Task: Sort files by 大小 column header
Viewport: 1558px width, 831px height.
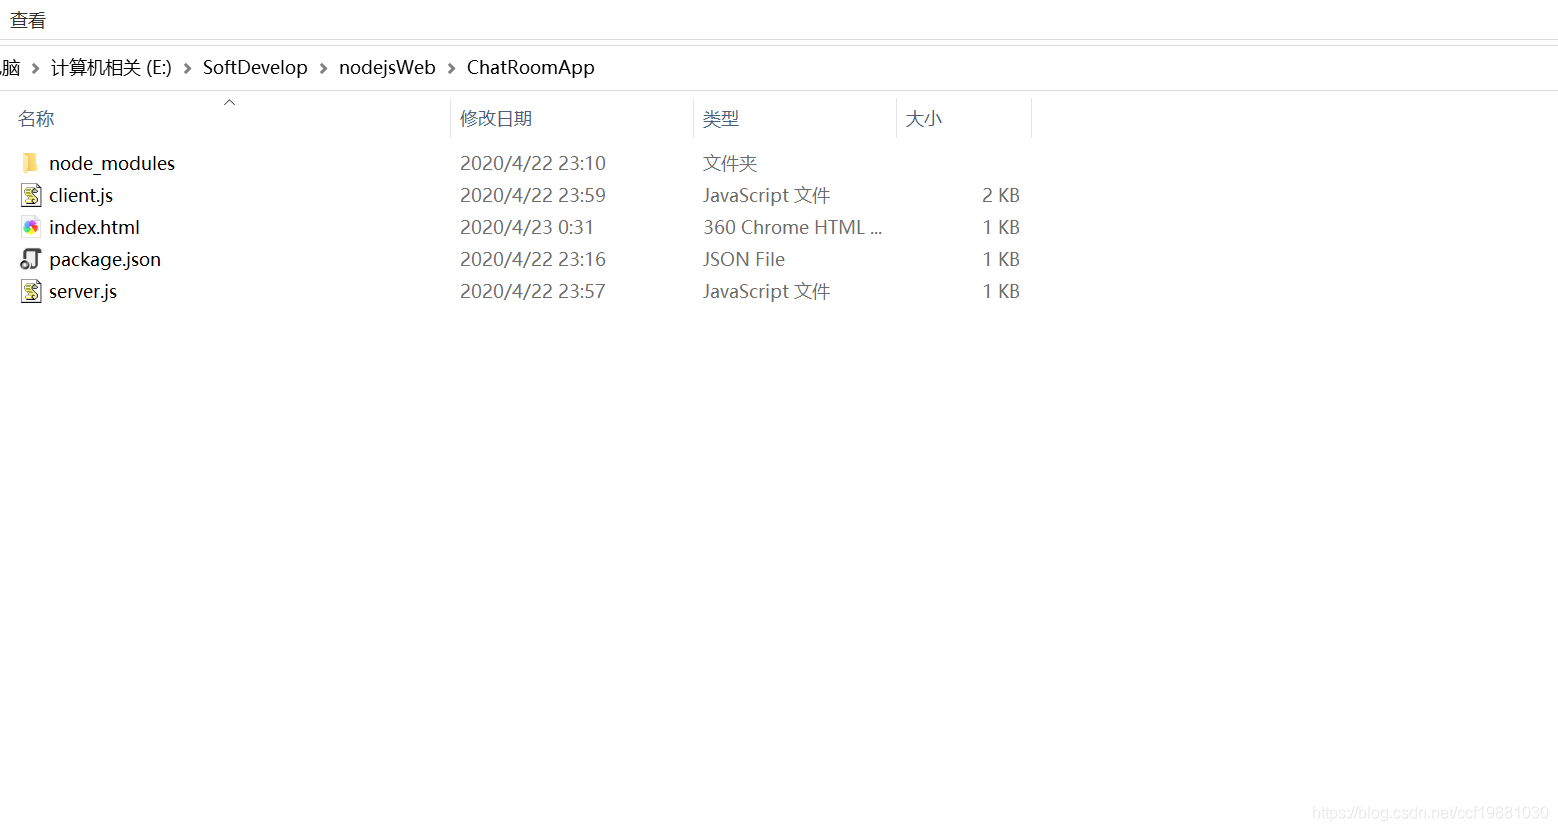Action: pos(924,119)
